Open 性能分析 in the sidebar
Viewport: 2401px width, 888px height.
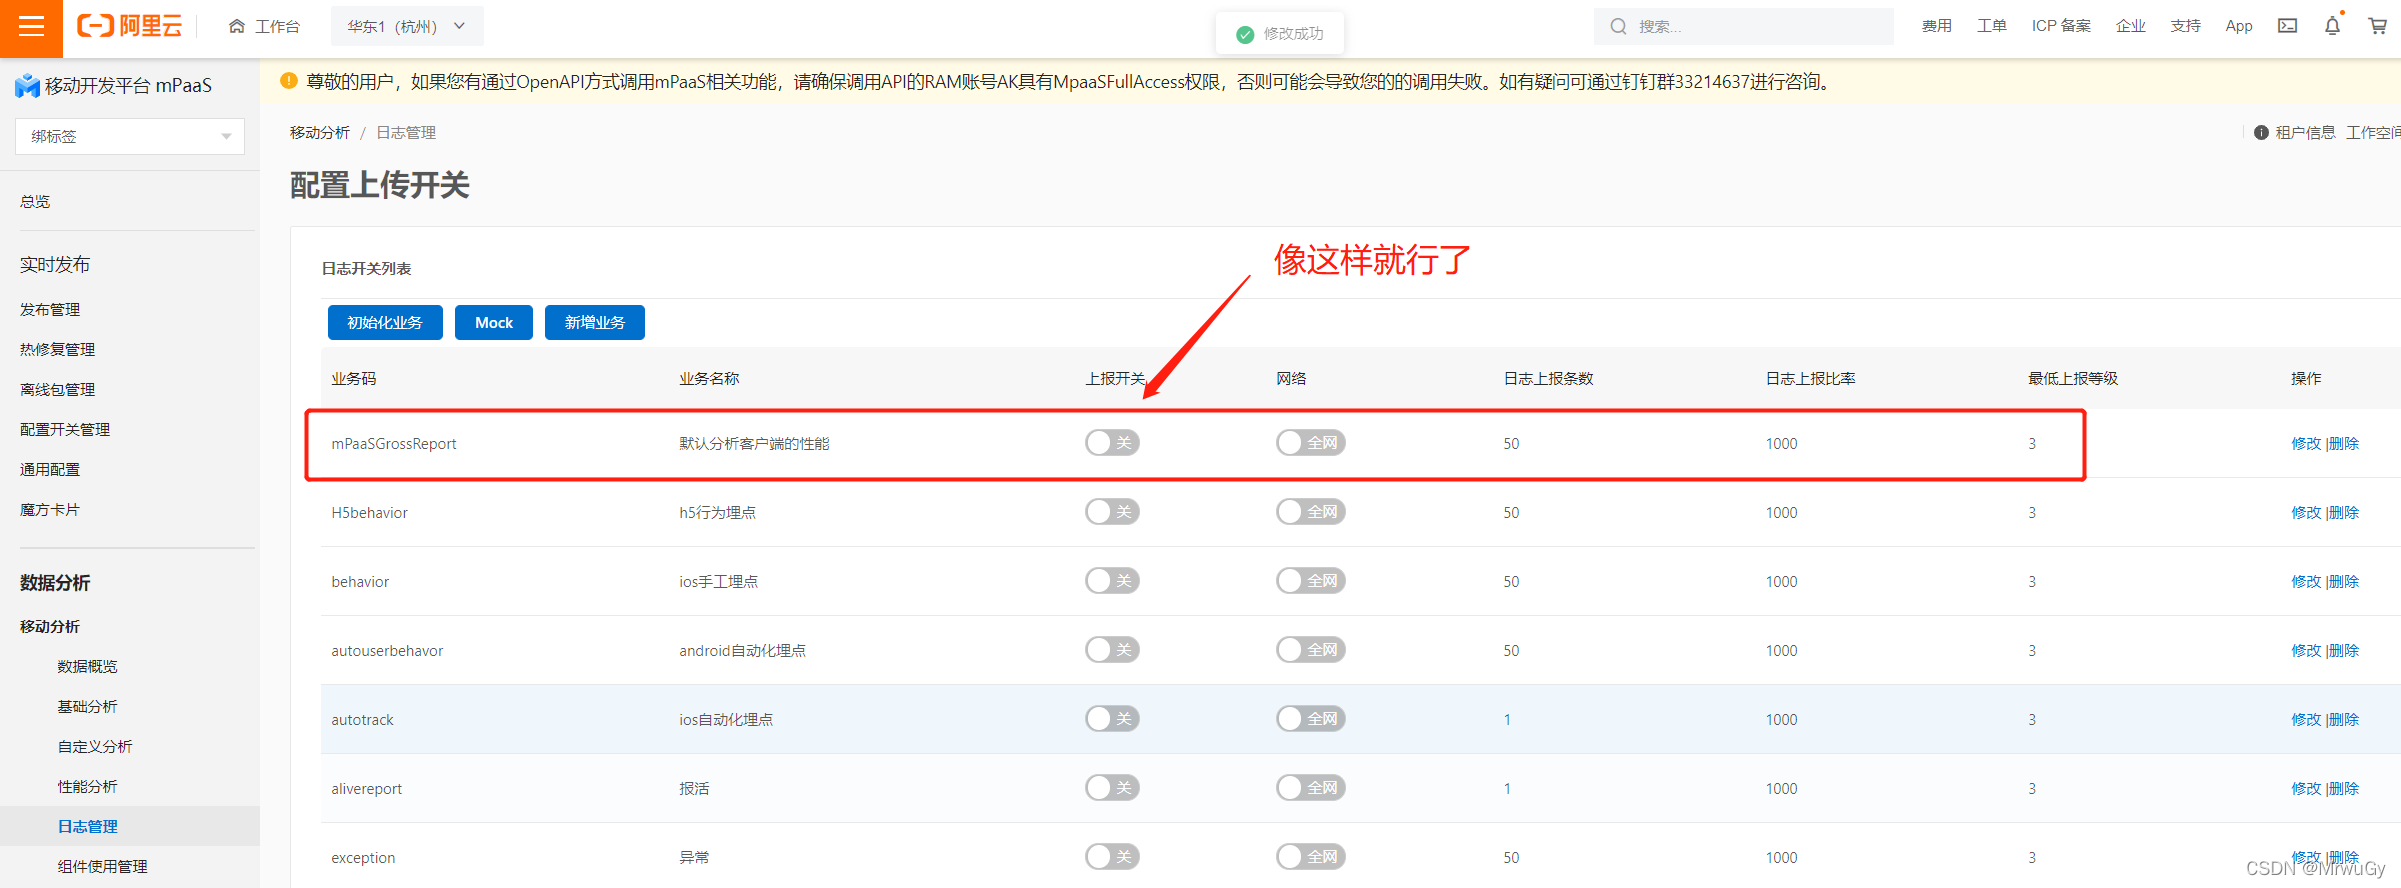coord(87,787)
